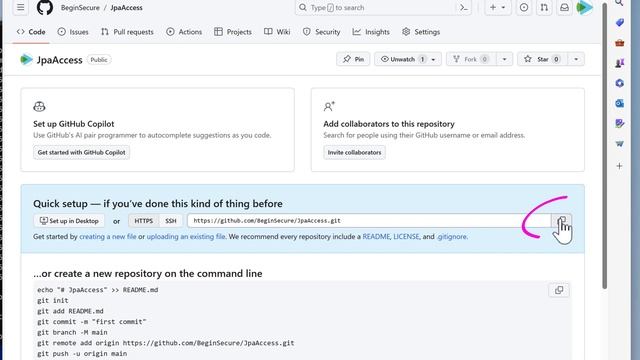
Task: Click the repository URL text field
Action: (x=369, y=221)
